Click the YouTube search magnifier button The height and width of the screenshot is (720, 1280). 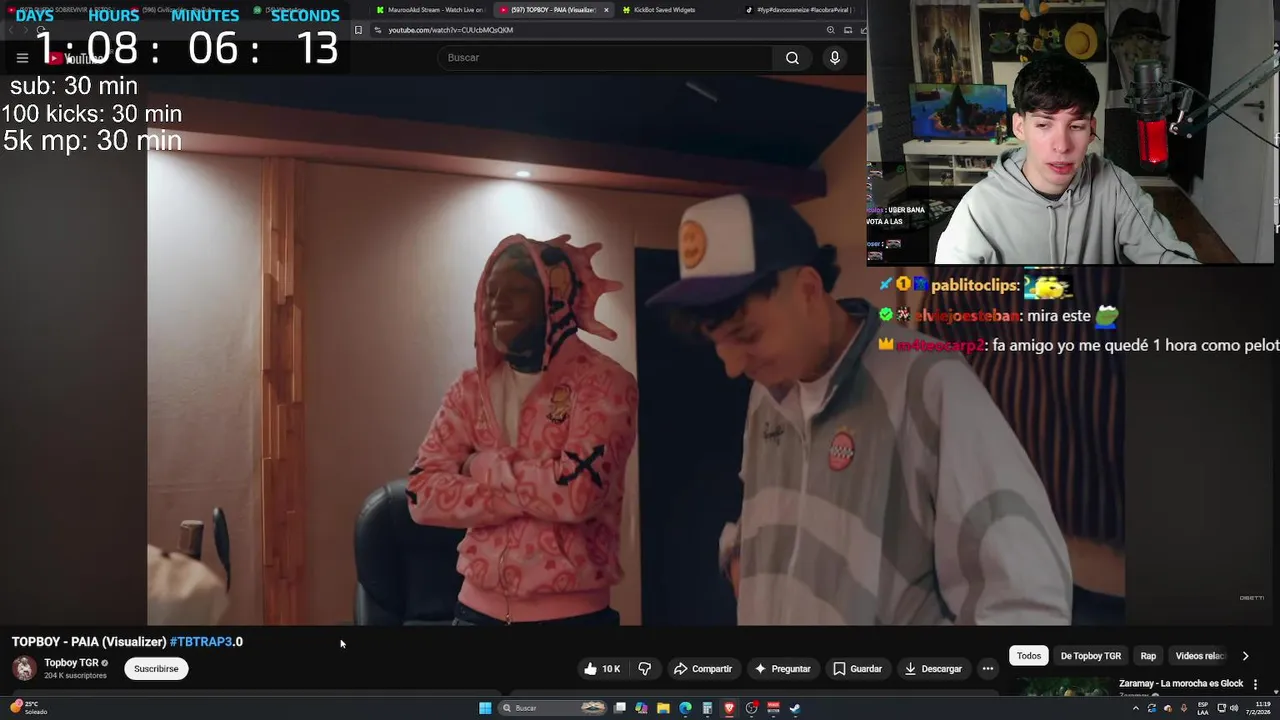792,58
